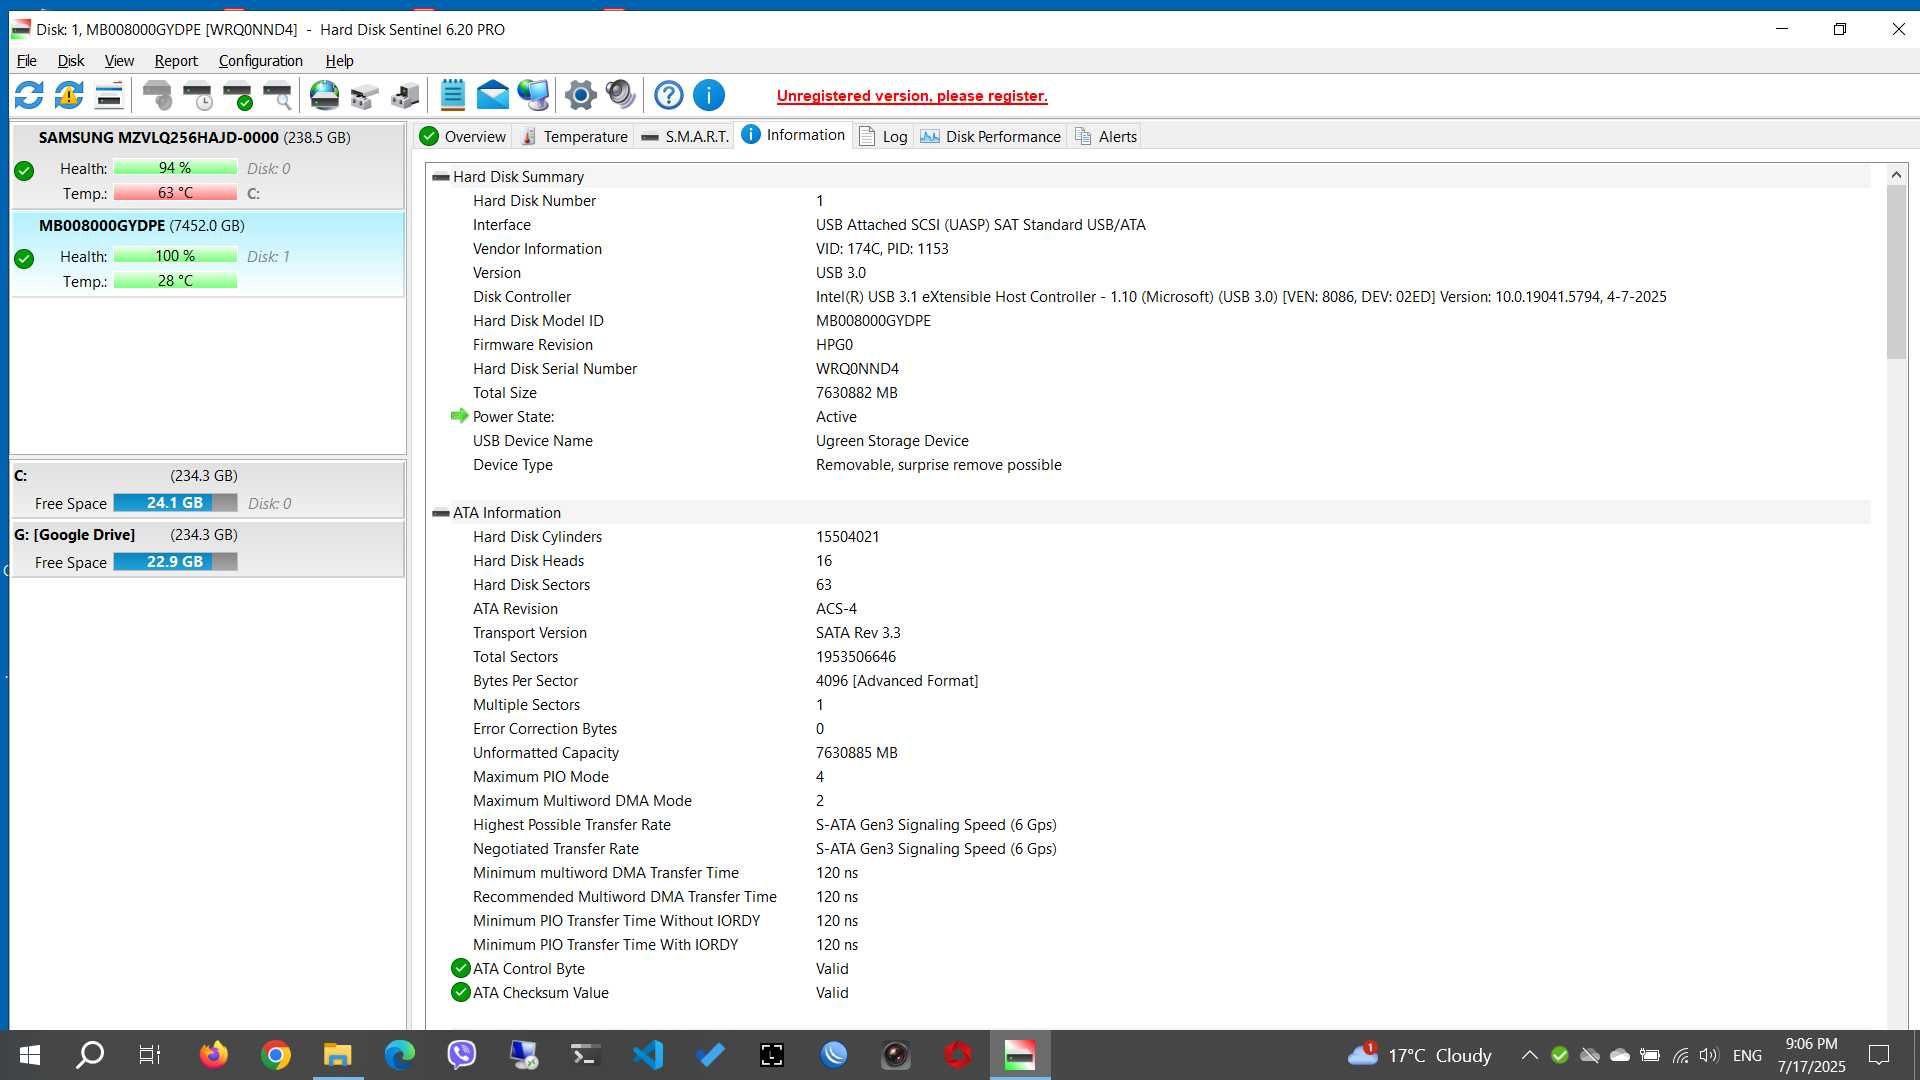Screen dimensions: 1920x1080
Task: Open the Configuration menu
Action: [x=260, y=61]
